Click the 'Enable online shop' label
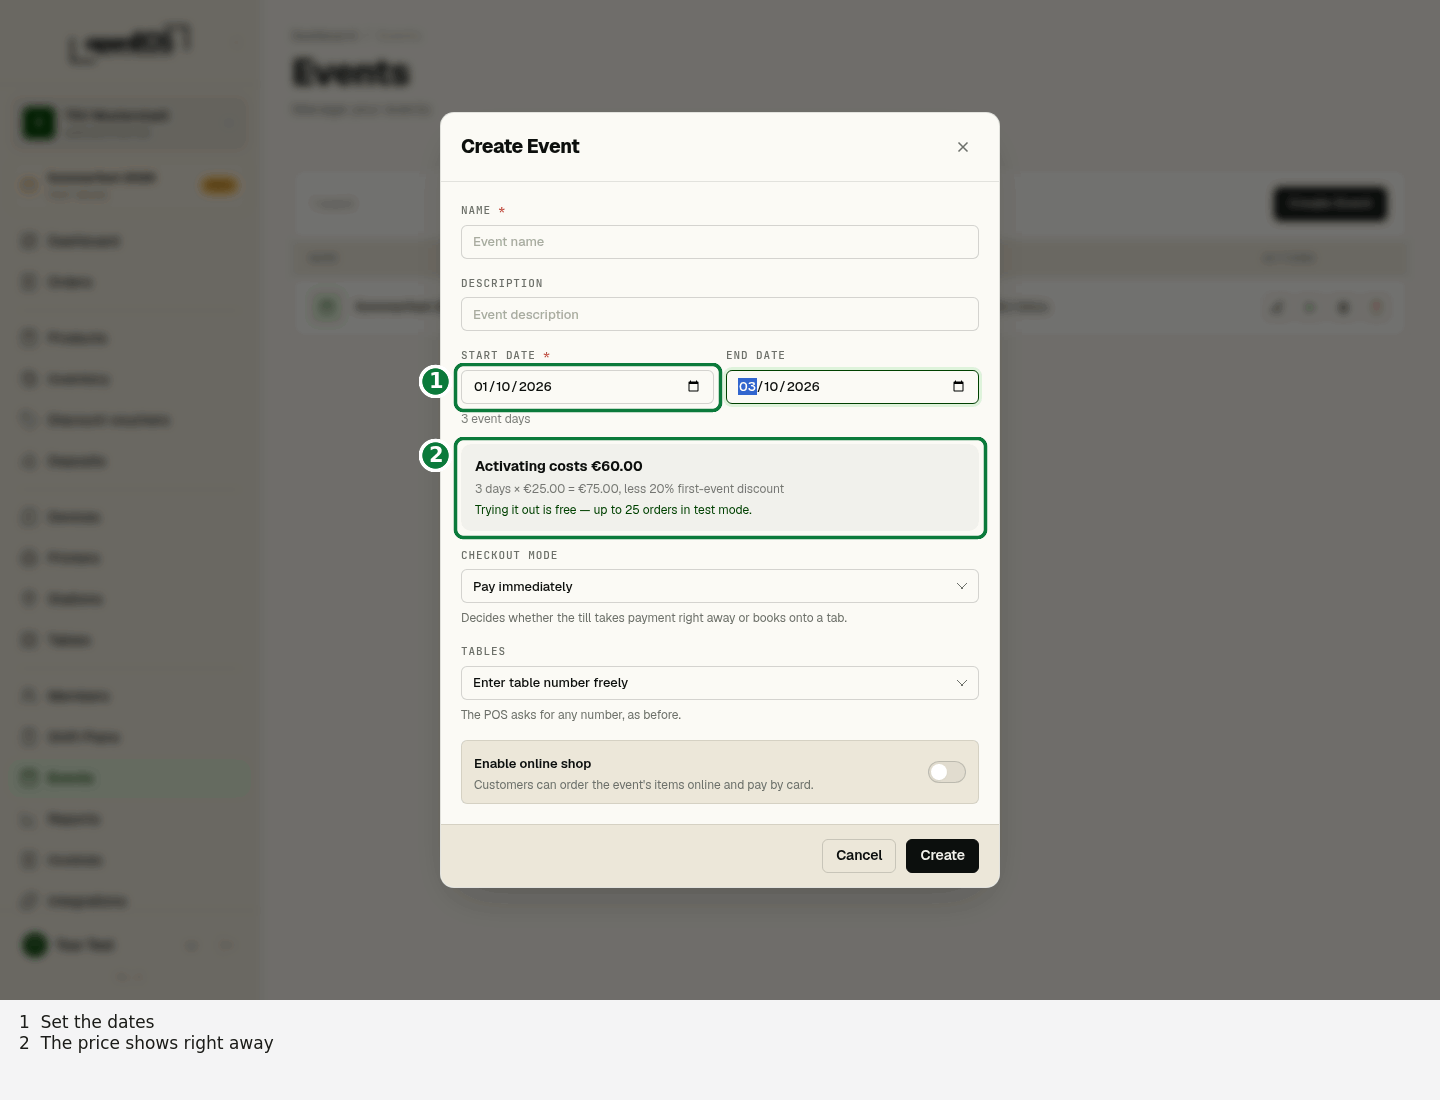This screenshot has height=1100, width=1440. pyautogui.click(x=533, y=764)
